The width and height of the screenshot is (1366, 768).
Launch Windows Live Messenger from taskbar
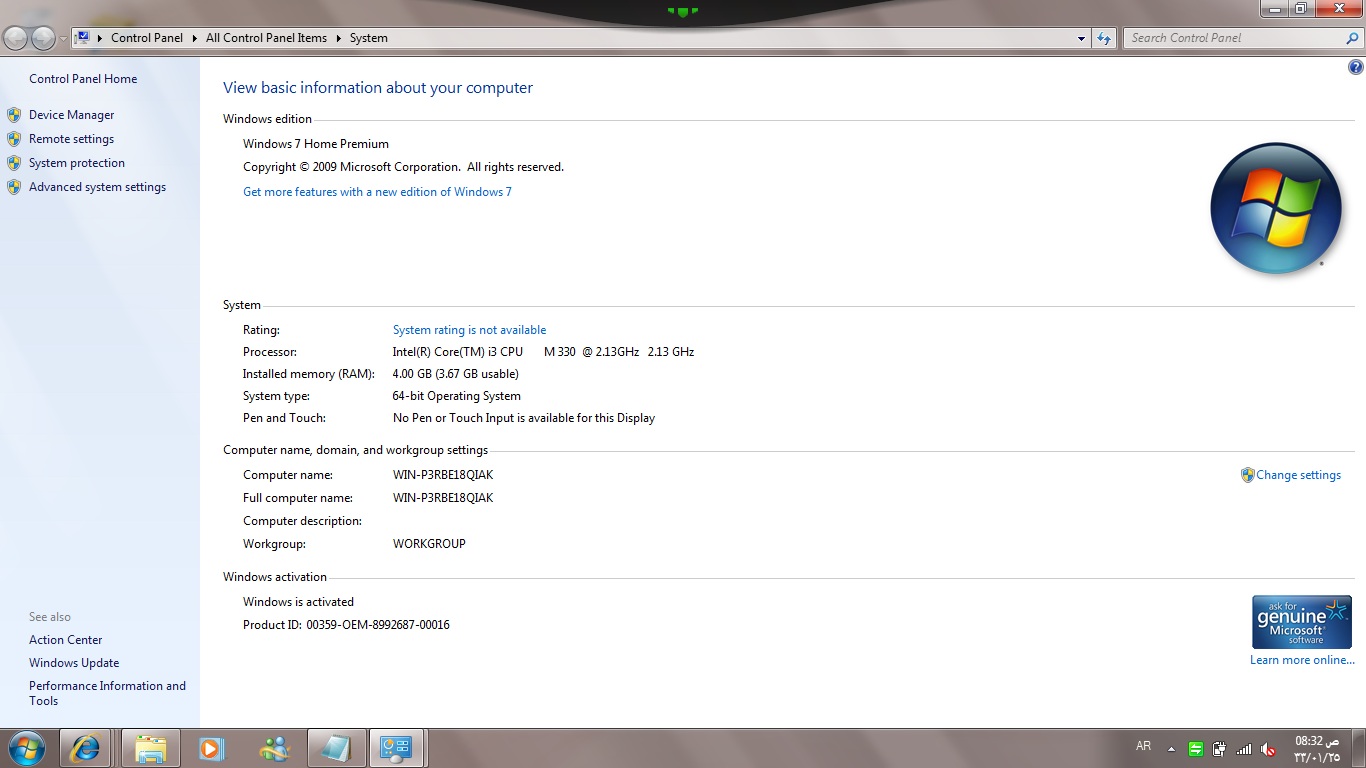(273, 748)
